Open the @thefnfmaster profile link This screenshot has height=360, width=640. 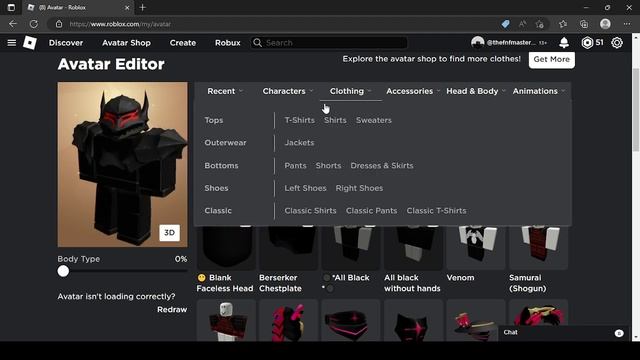pyautogui.click(x=511, y=42)
